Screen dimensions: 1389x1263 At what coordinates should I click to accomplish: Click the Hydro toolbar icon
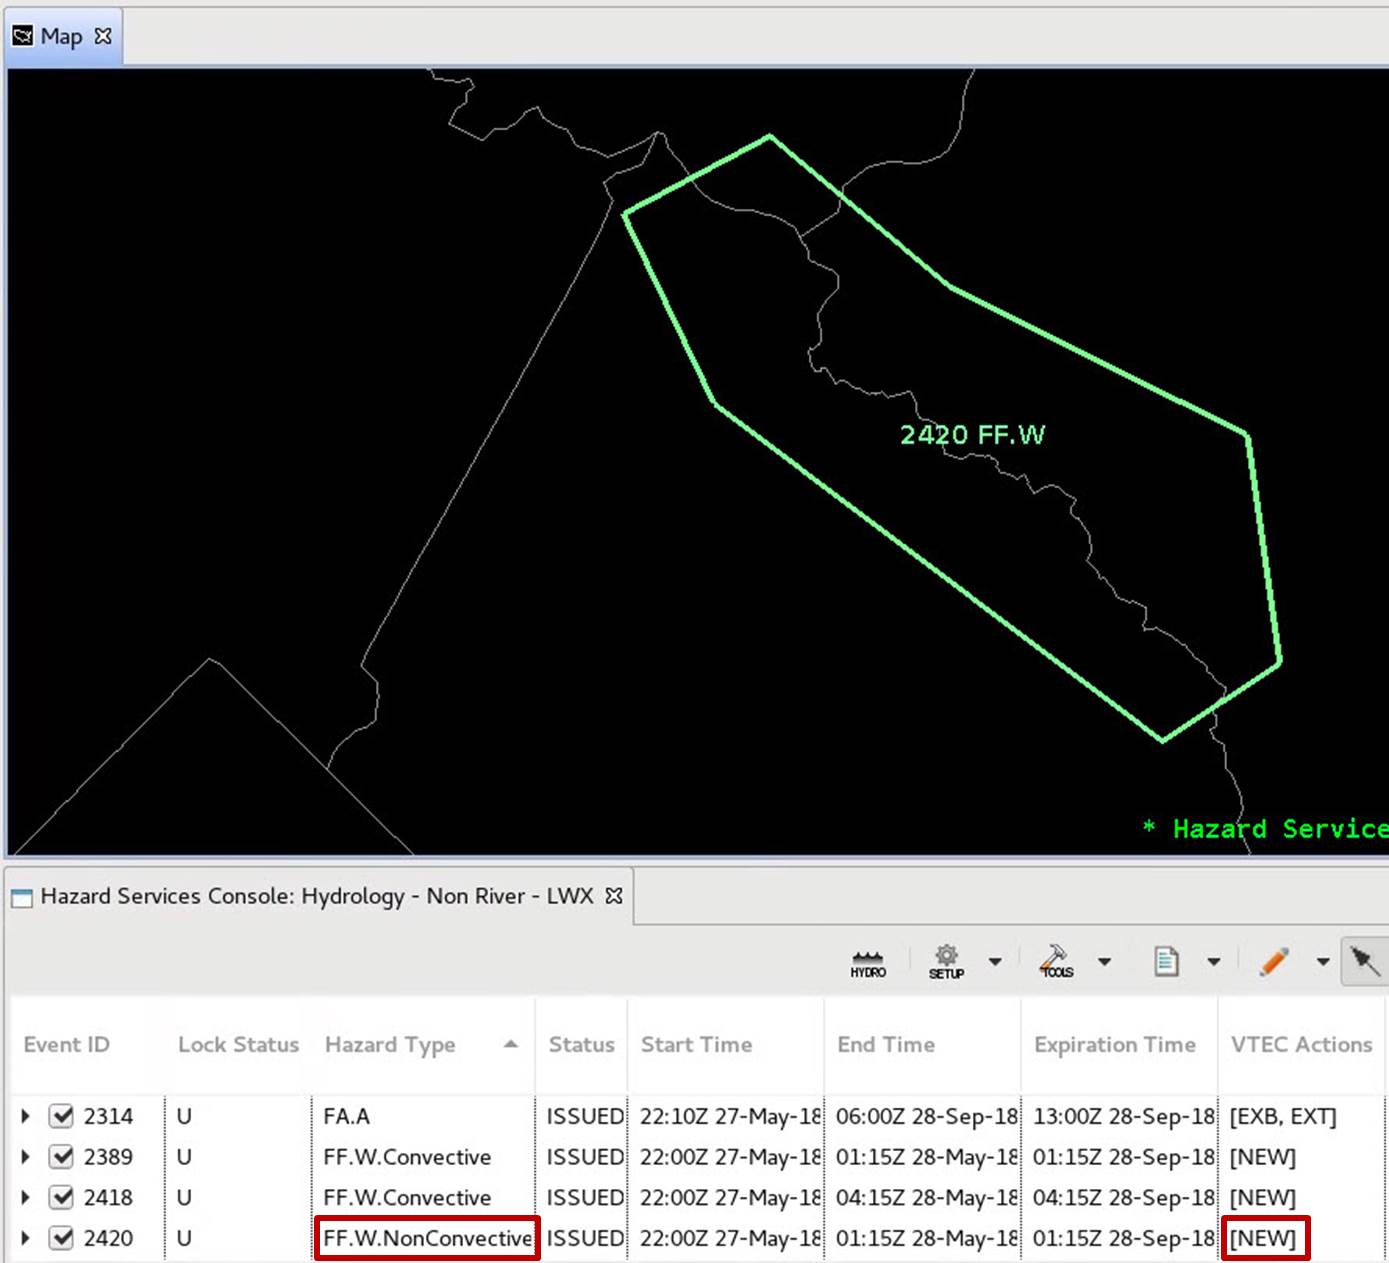tap(868, 963)
